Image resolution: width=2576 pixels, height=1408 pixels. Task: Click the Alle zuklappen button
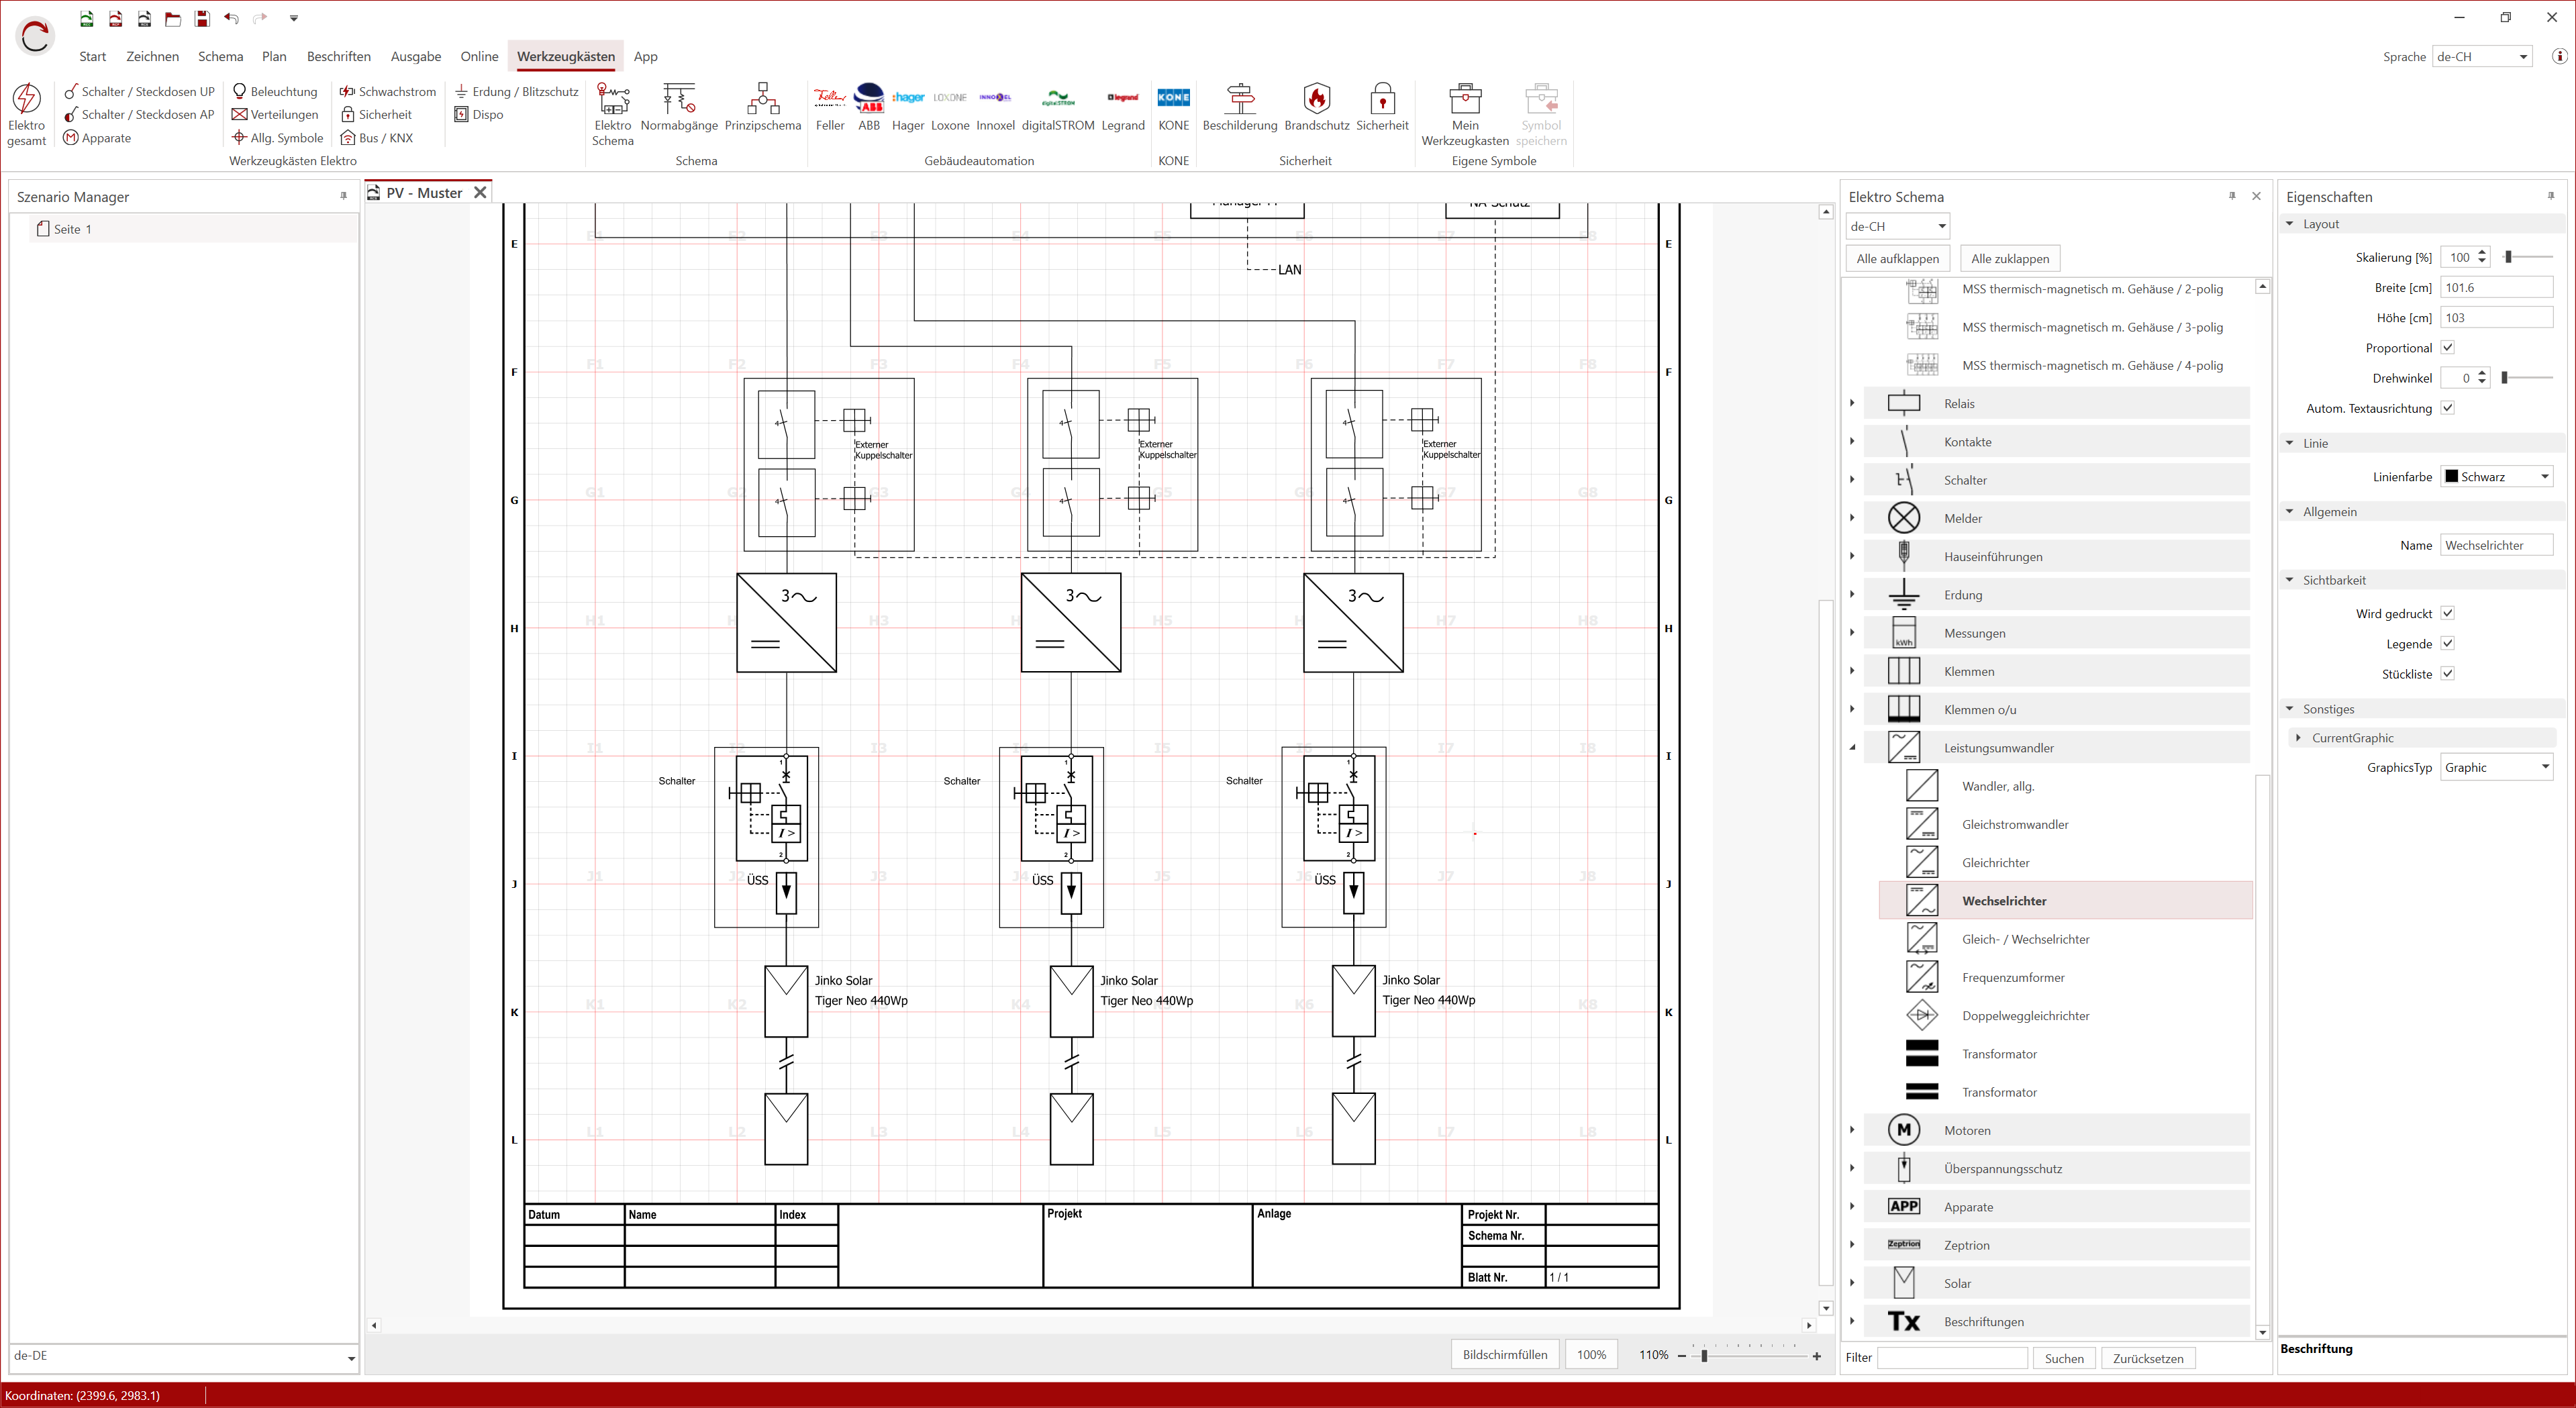click(2009, 258)
